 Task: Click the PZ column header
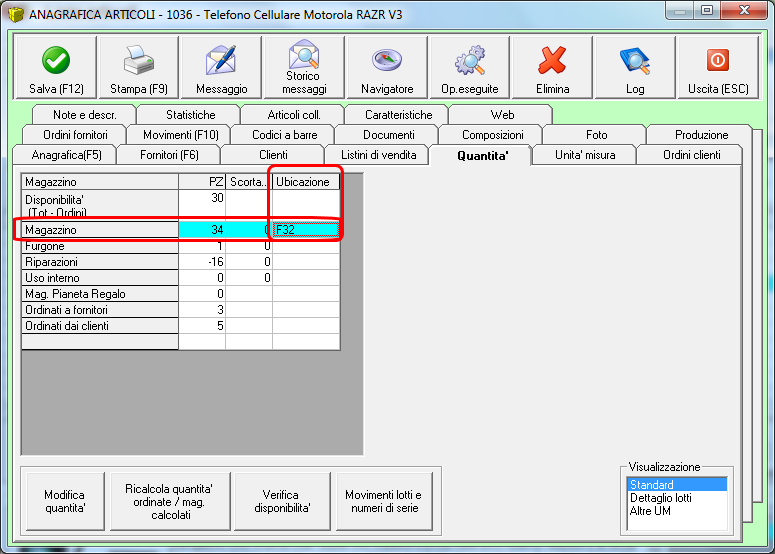point(202,182)
